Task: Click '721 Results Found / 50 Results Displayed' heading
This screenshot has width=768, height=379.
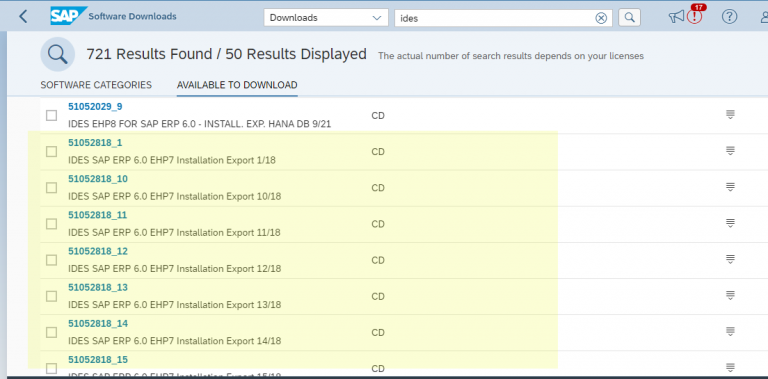Action: point(226,54)
